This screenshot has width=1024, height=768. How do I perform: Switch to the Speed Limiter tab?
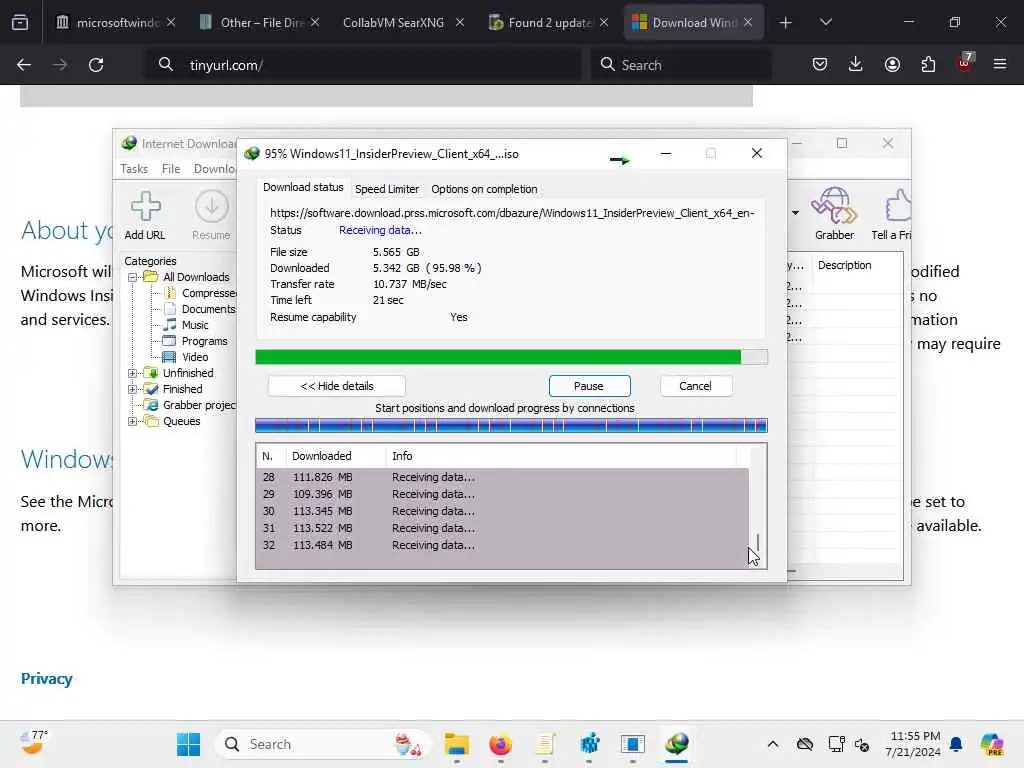(x=387, y=189)
